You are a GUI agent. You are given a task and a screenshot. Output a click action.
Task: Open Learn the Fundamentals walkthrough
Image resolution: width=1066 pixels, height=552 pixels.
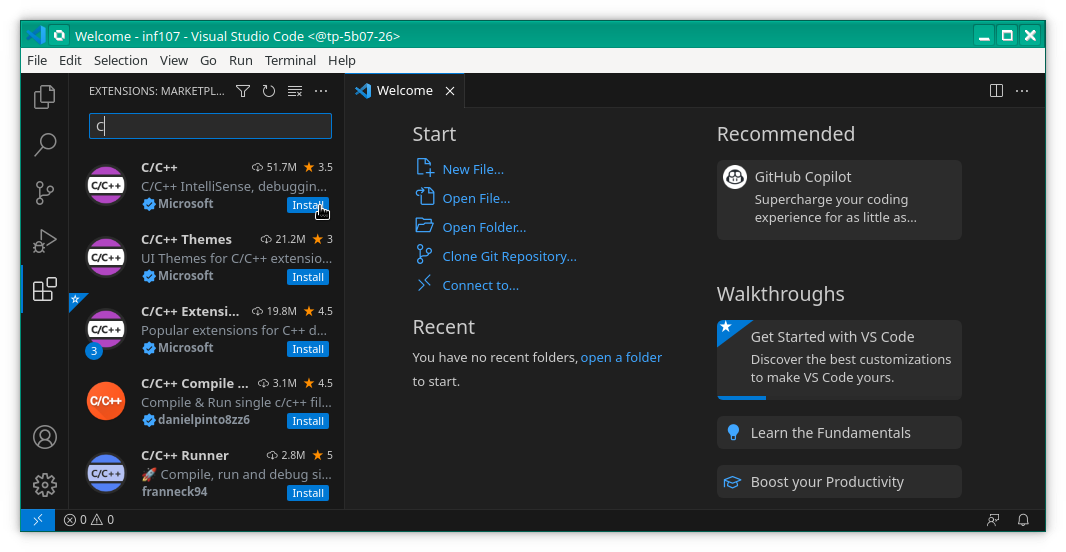(839, 433)
